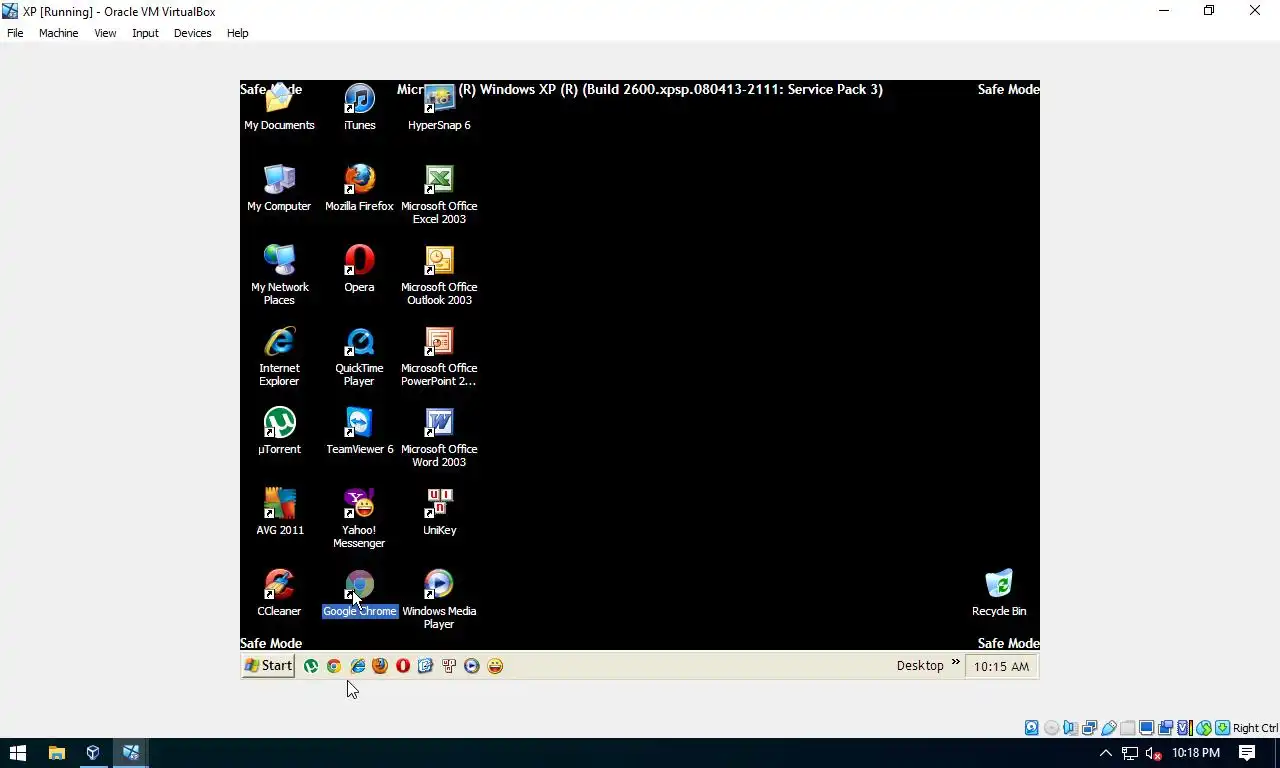Click the VirtualBox shared folders indicator
Image resolution: width=1280 pixels, height=768 pixels.
1128,728
